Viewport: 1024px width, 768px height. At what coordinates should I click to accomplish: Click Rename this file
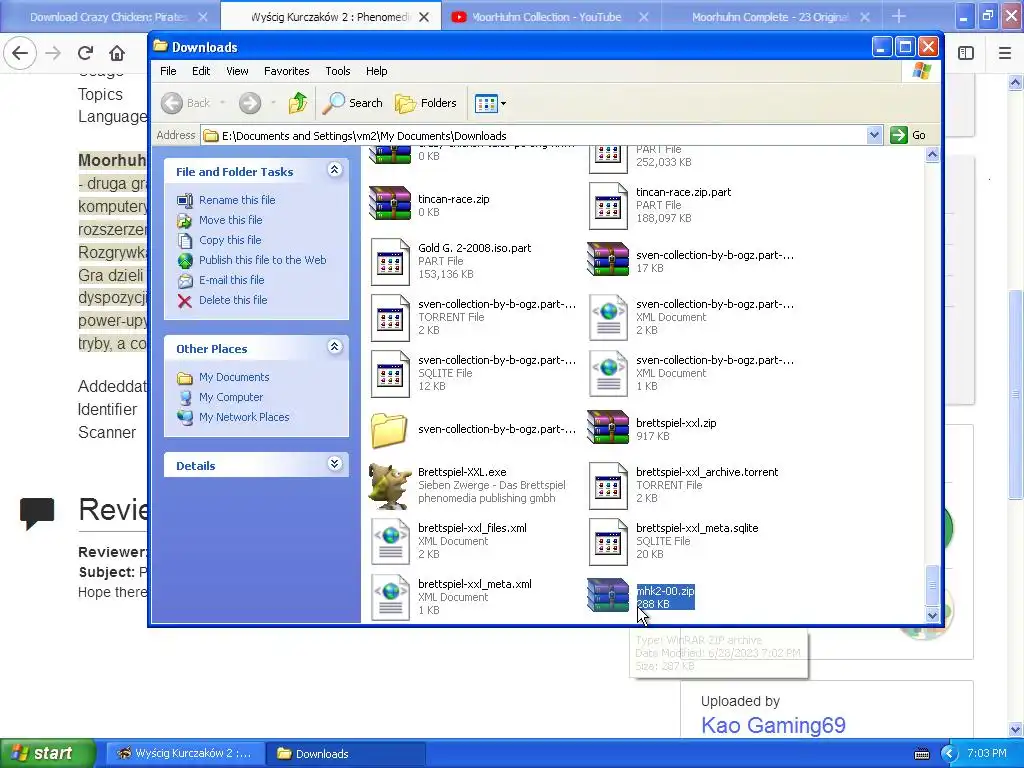pos(237,200)
